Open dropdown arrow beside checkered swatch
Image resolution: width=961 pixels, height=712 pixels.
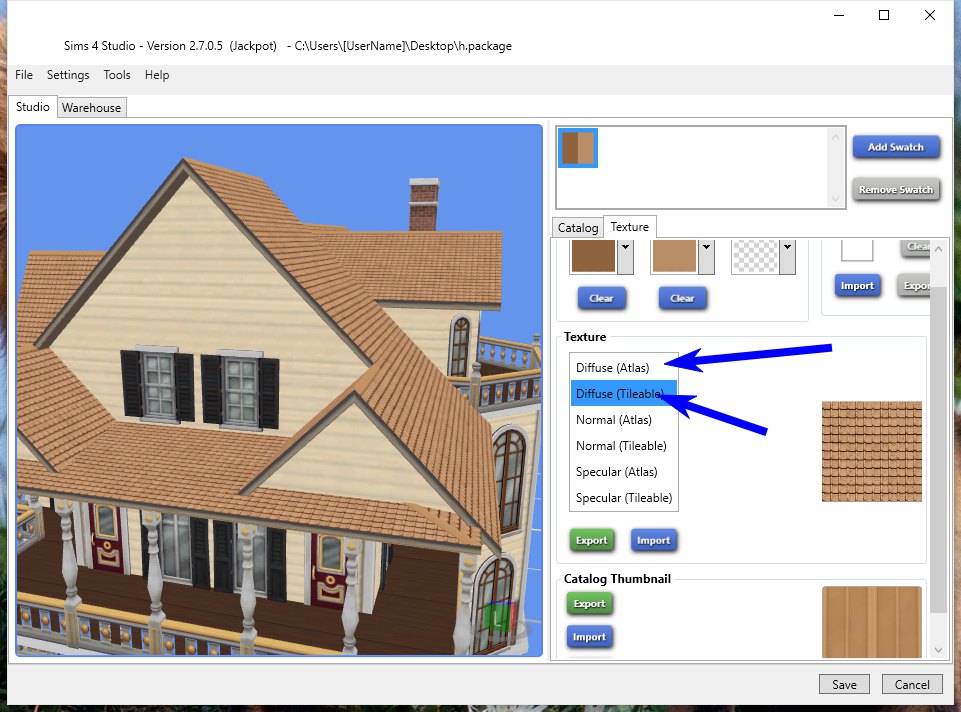pos(788,256)
